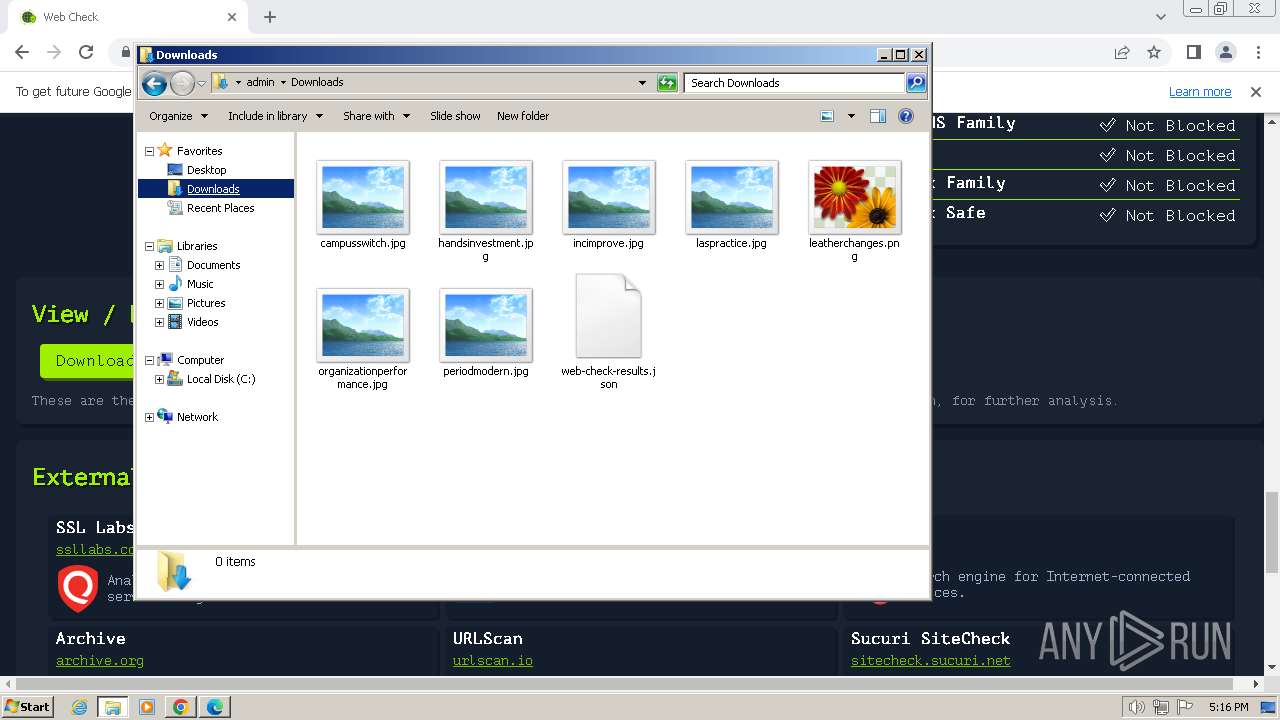Open the address bar history dropdown
Viewport: 1280px width, 720px height.
(x=642, y=83)
